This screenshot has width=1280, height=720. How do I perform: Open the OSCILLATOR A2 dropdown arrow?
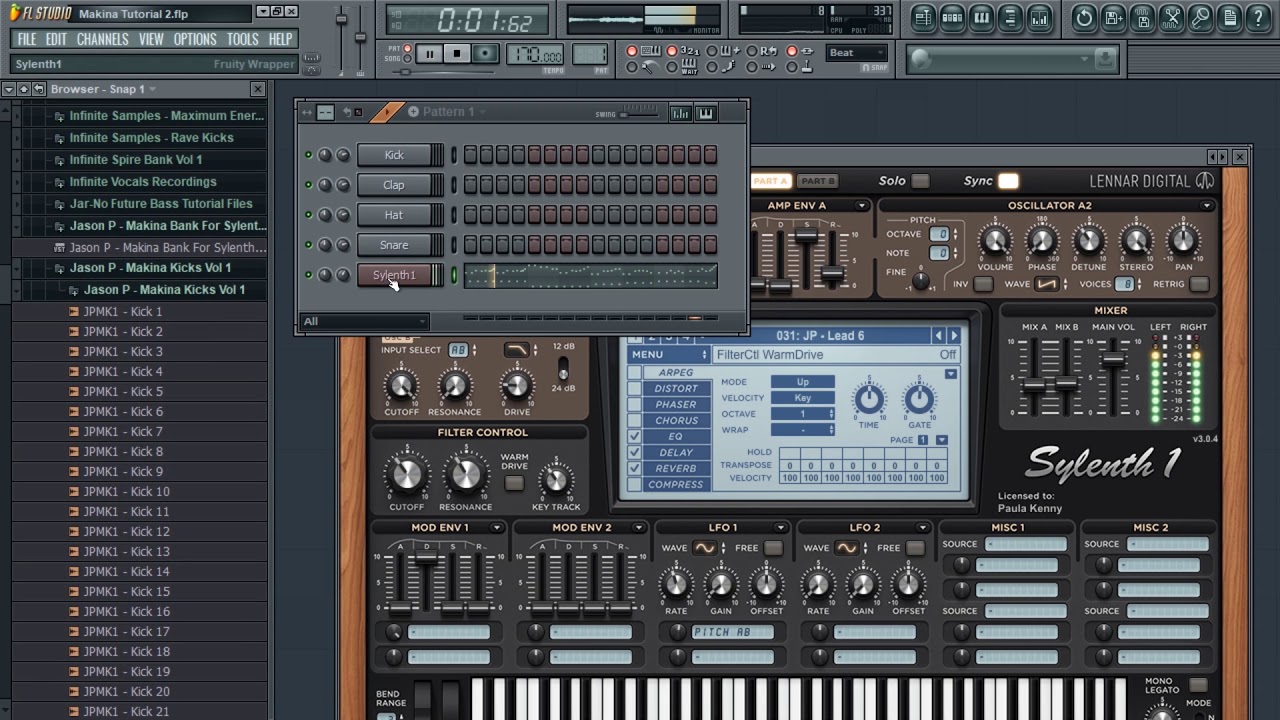pyautogui.click(x=1207, y=206)
